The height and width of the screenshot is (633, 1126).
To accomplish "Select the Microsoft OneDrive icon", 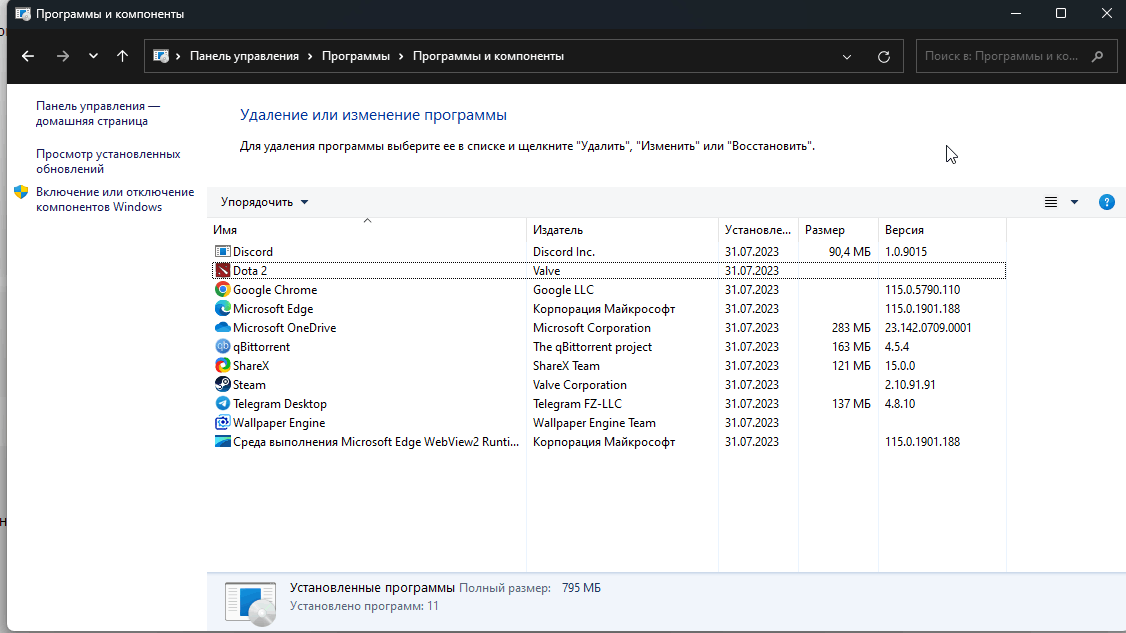I will (223, 328).
